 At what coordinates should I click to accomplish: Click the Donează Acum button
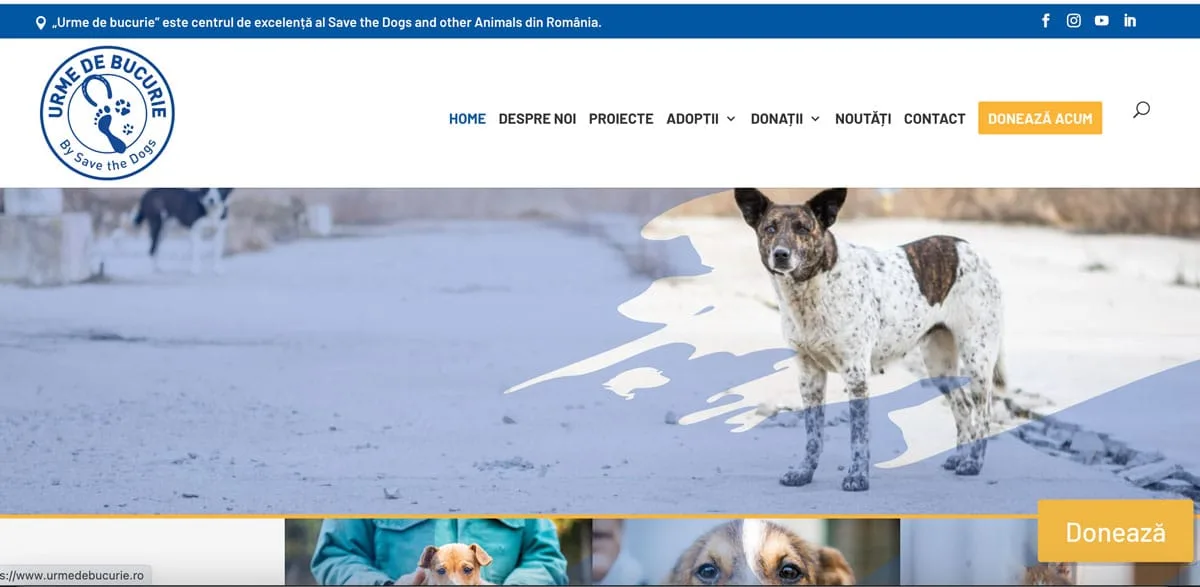coord(1040,118)
